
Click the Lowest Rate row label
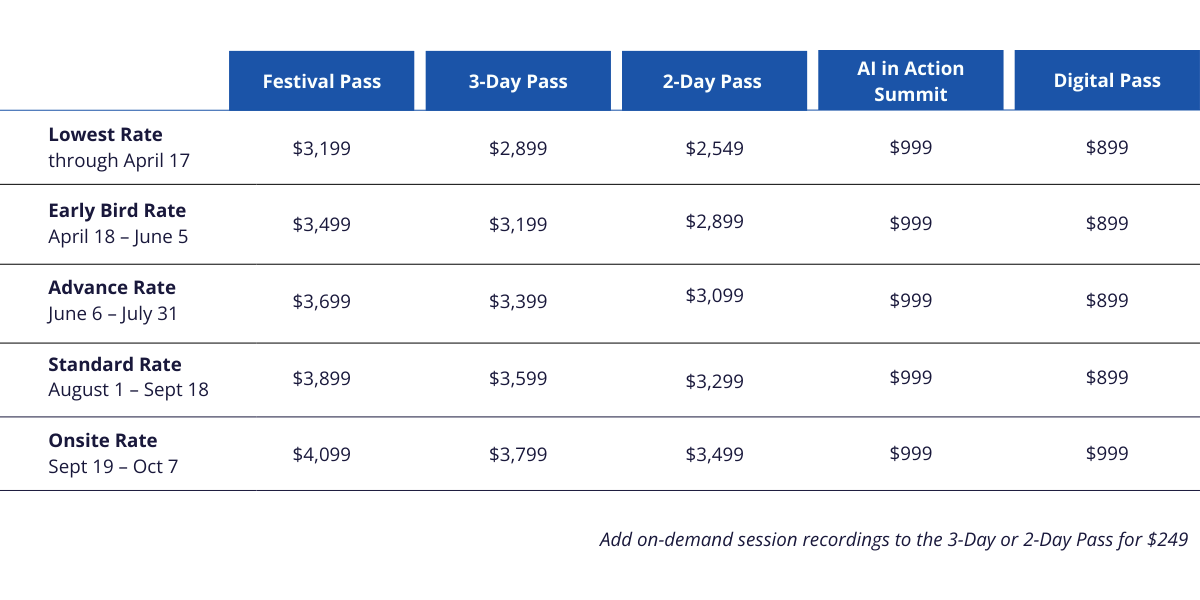[x=105, y=135]
